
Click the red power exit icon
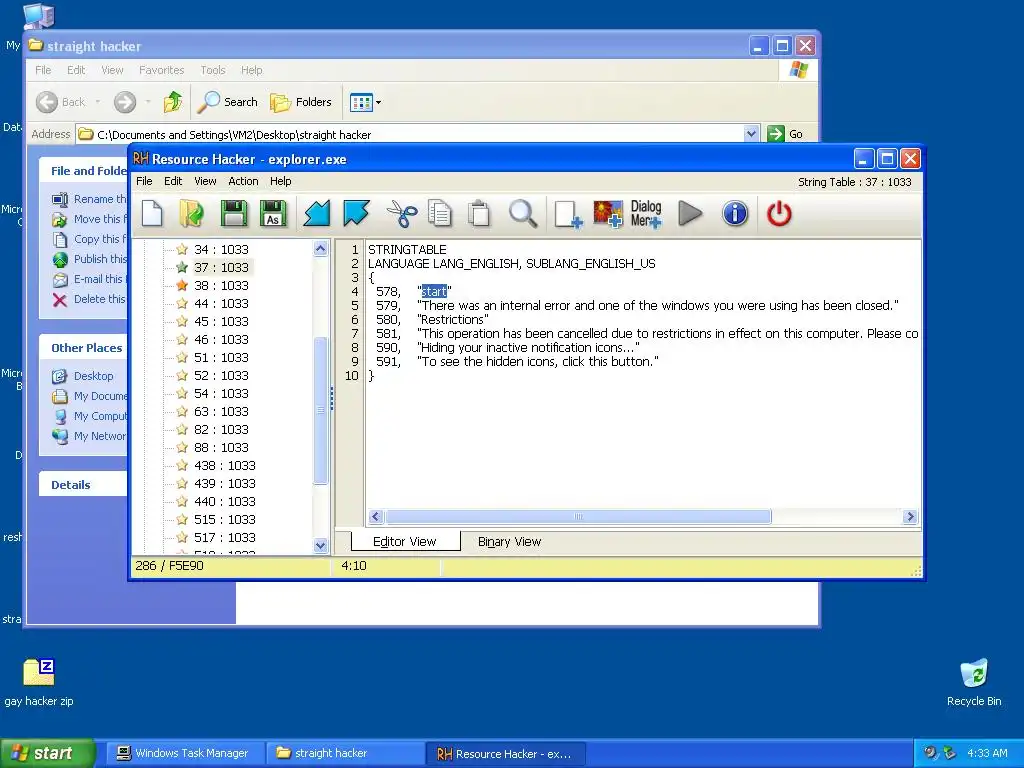(x=779, y=214)
